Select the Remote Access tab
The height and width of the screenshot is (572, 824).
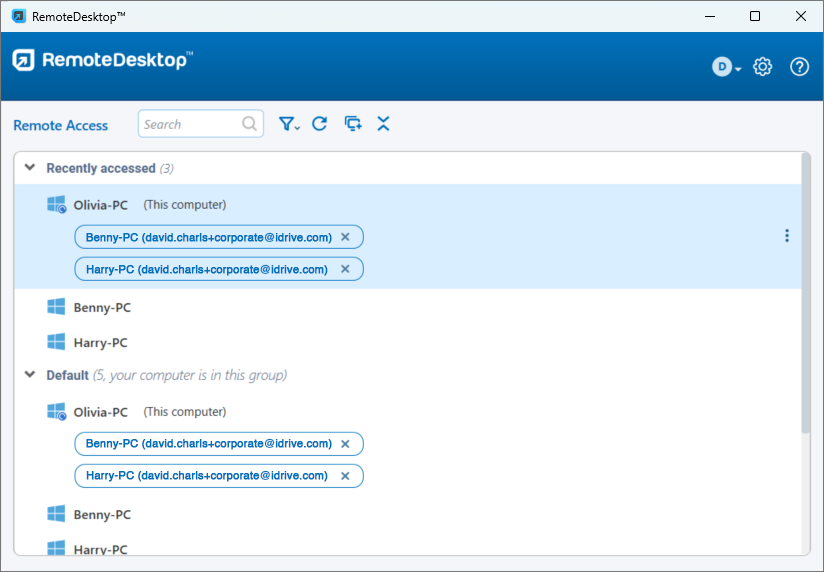(60, 125)
